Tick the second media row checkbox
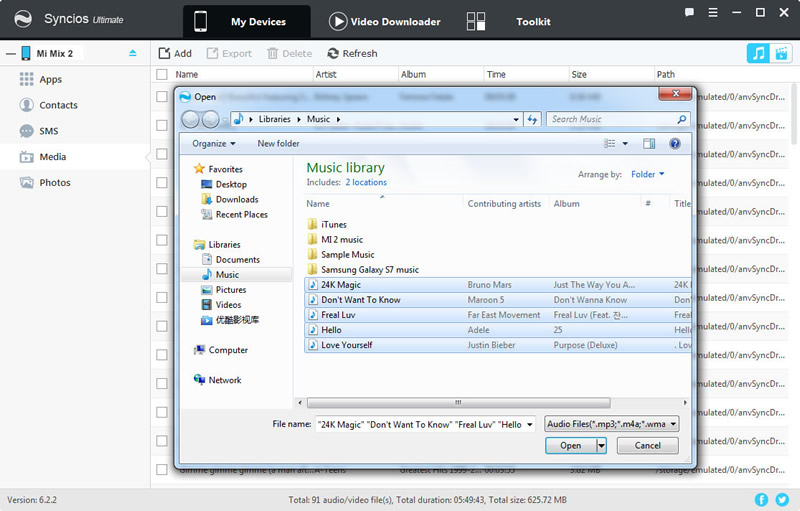 point(162,125)
